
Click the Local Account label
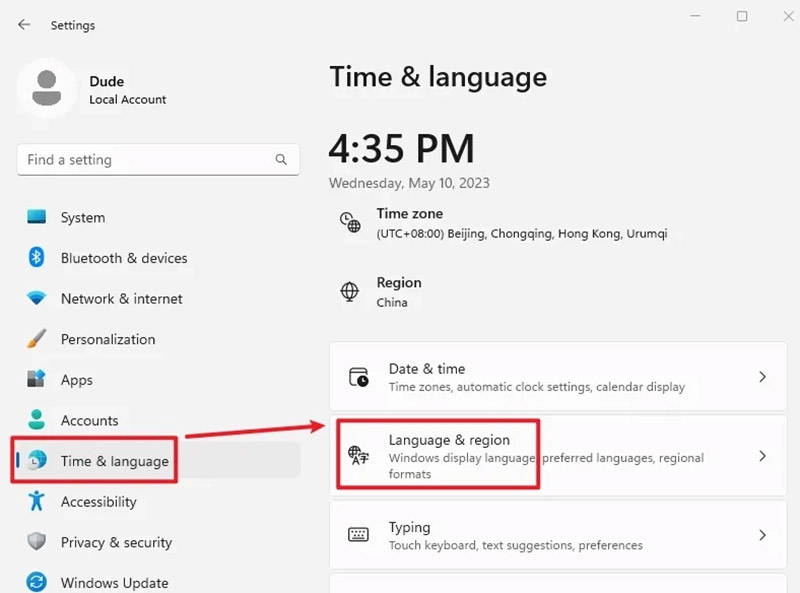click(128, 100)
